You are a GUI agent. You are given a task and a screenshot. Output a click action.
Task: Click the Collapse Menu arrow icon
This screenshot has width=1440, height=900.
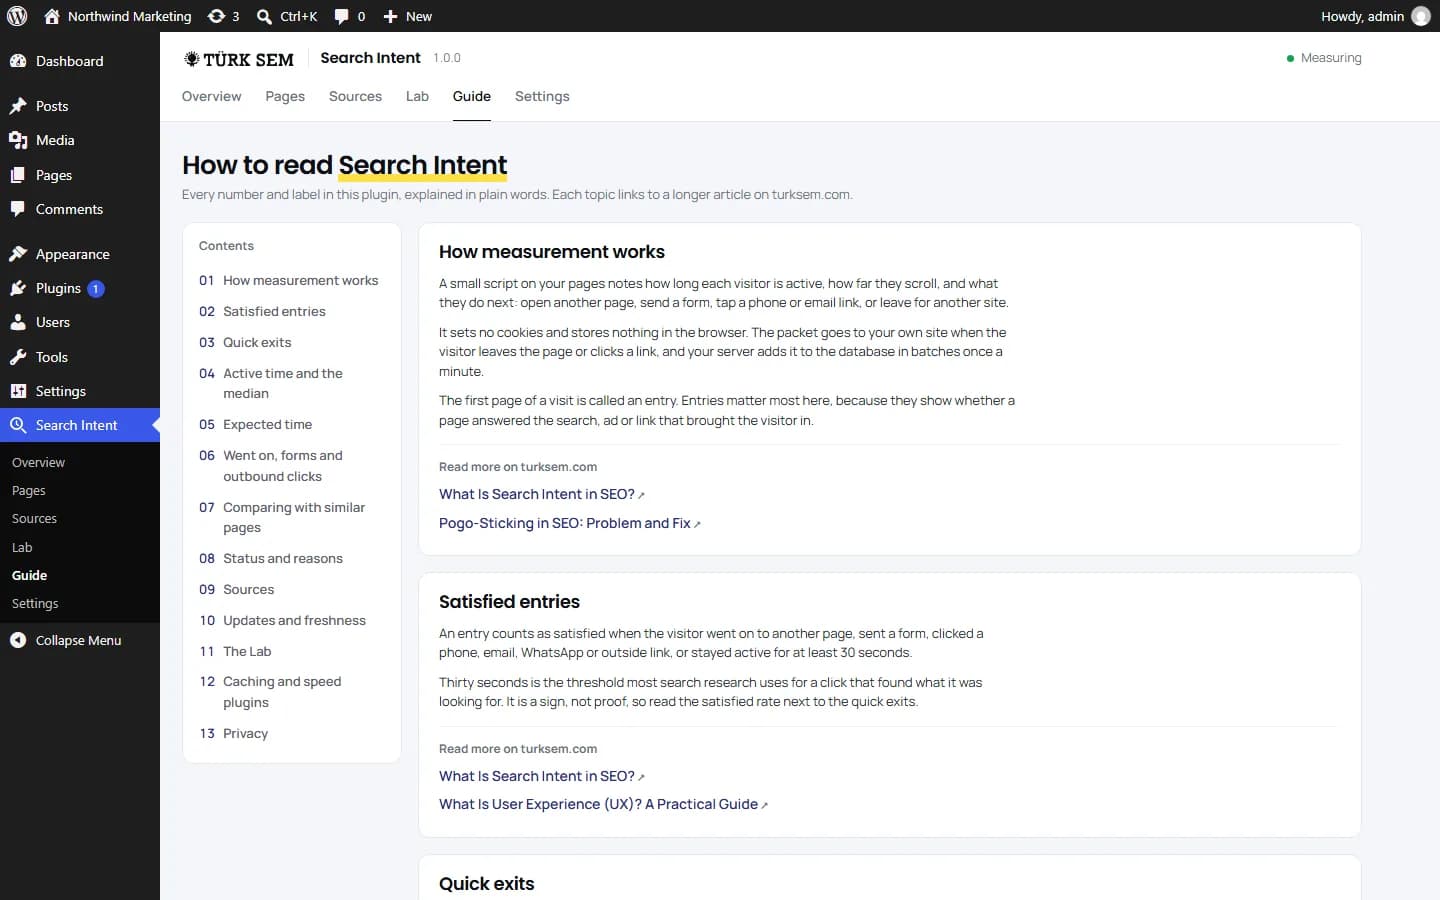(18, 640)
